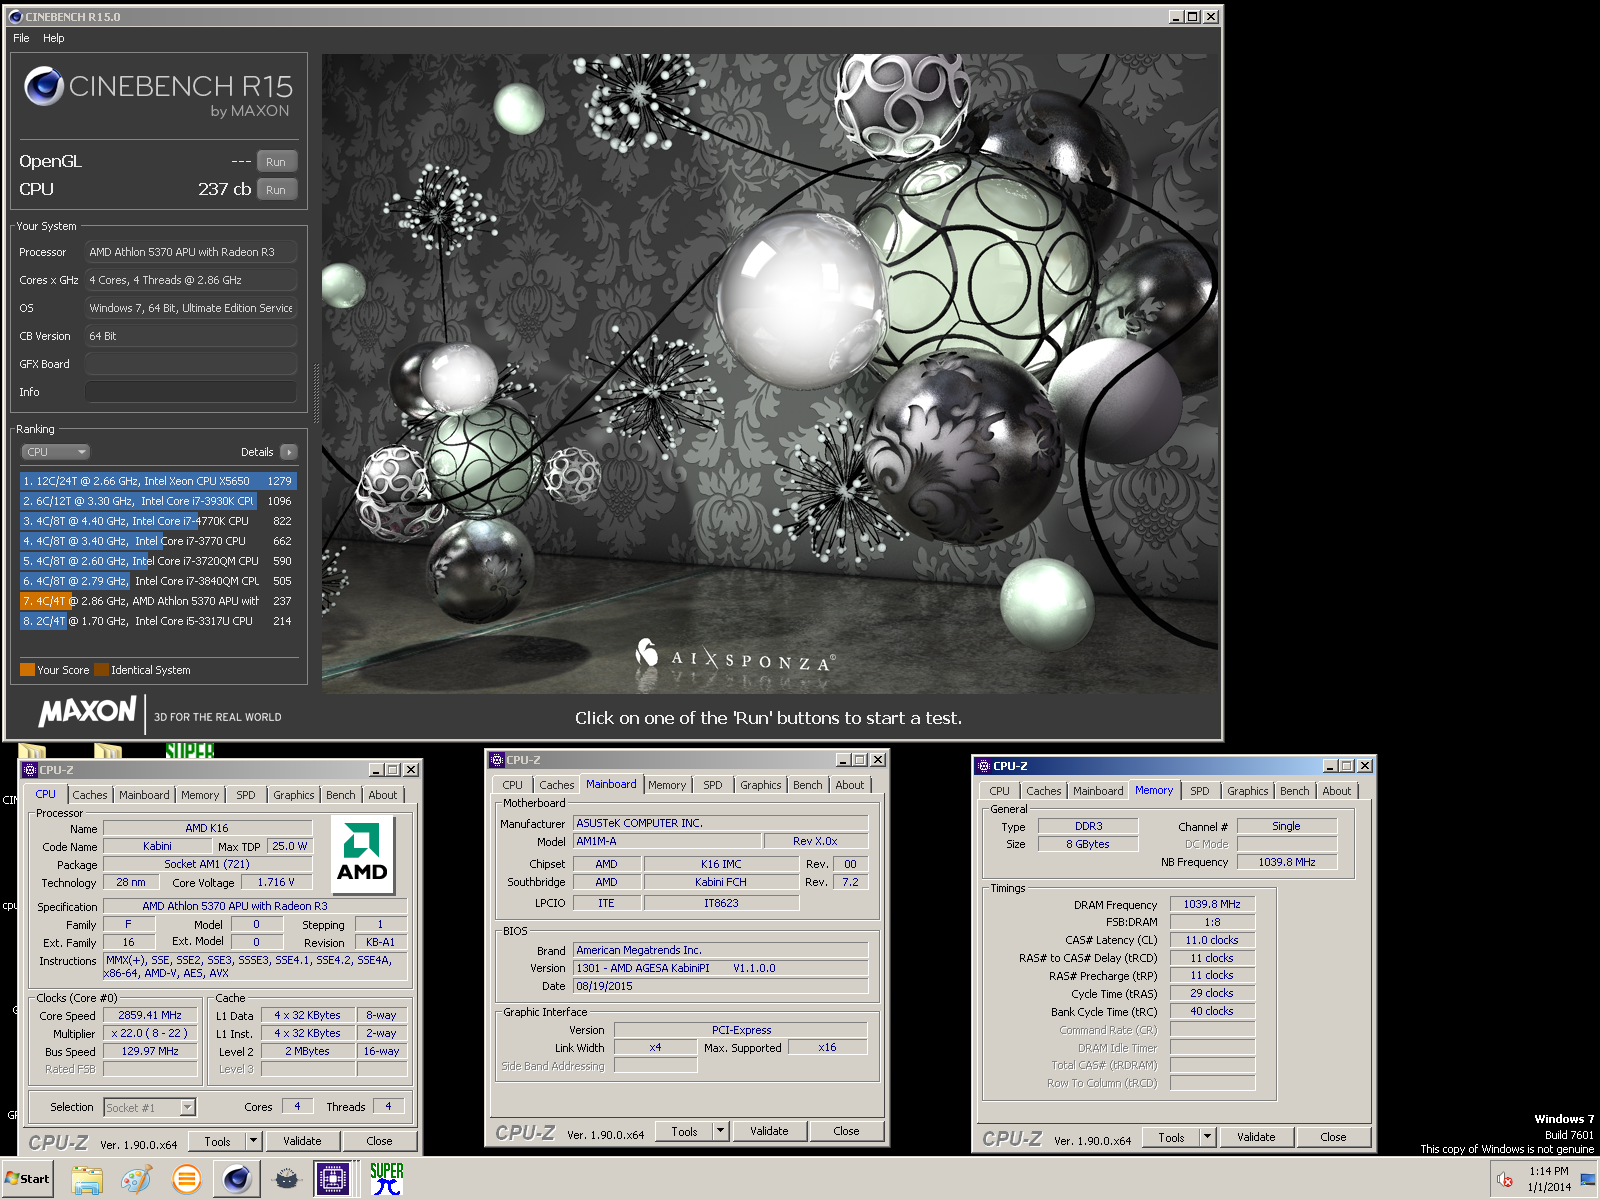Click the DRAM Frequency value 1039.8 MHz
The height and width of the screenshot is (1200, 1600).
point(1211,904)
